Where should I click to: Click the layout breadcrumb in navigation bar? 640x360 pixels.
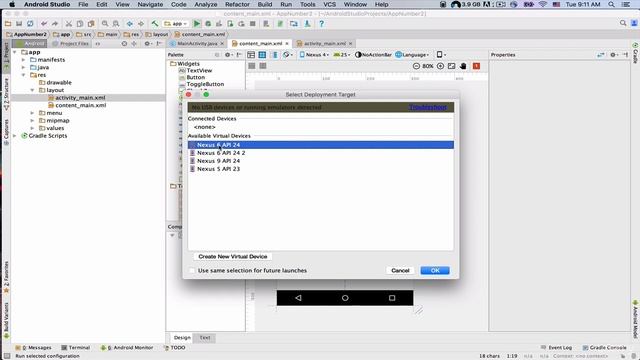157,35
